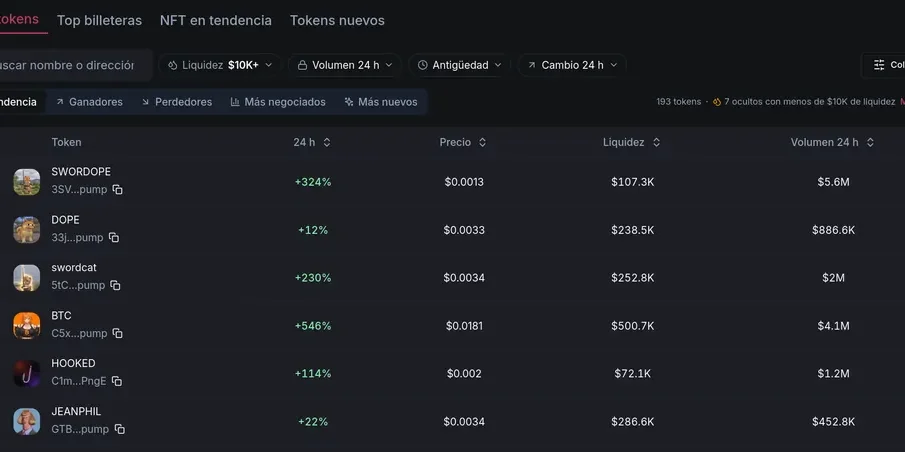Open the columns settings button
The width and height of the screenshot is (905, 452).
pos(884,65)
